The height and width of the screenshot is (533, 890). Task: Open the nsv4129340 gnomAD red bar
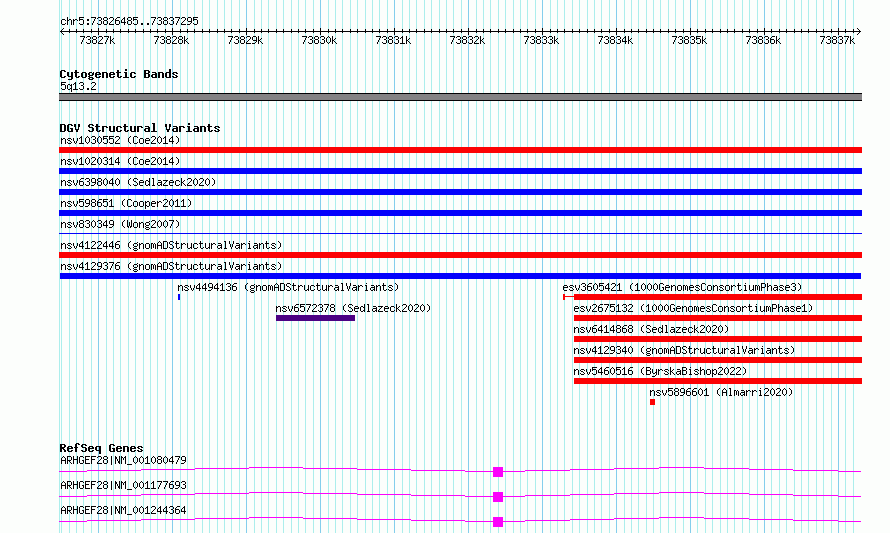point(717,360)
